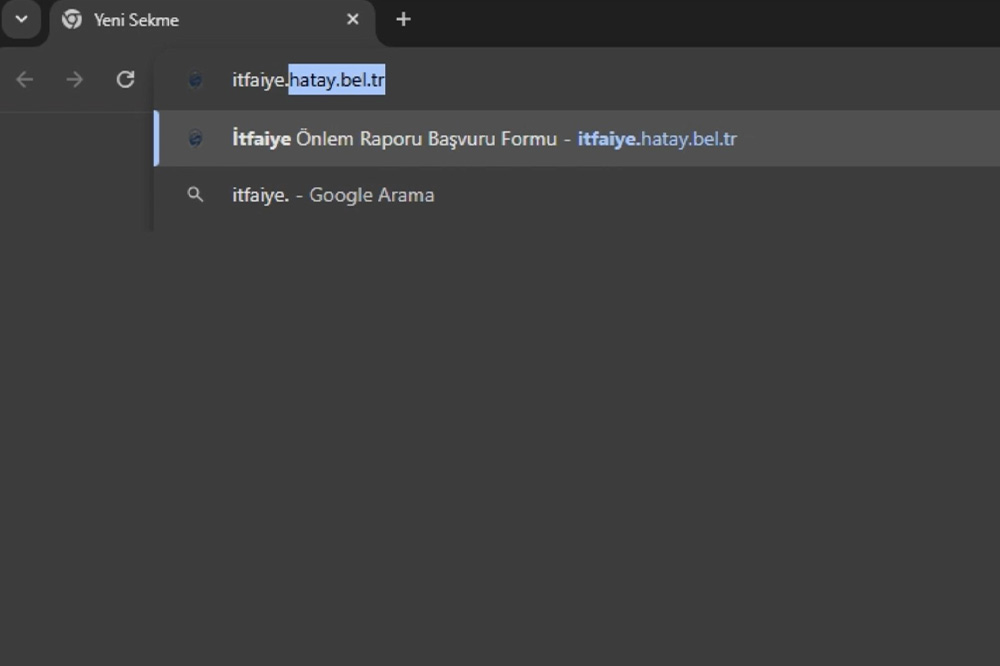
Task: Choose the 'itfaiye. - Google Arama' suggestion
Action: click(x=333, y=195)
